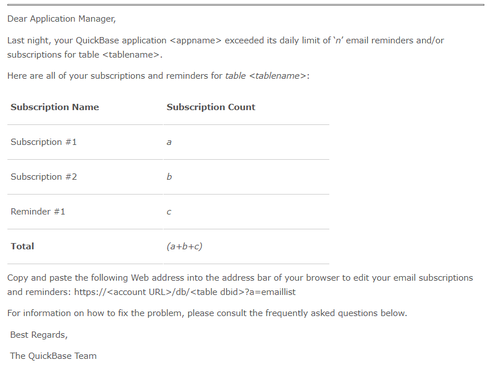Select the Subscription Name column header
This screenshot has height=368, width=490.
(55, 107)
